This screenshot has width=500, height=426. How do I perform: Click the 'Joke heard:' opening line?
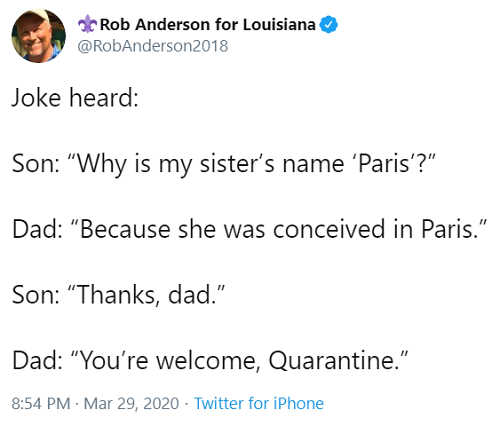click(75, 98)
